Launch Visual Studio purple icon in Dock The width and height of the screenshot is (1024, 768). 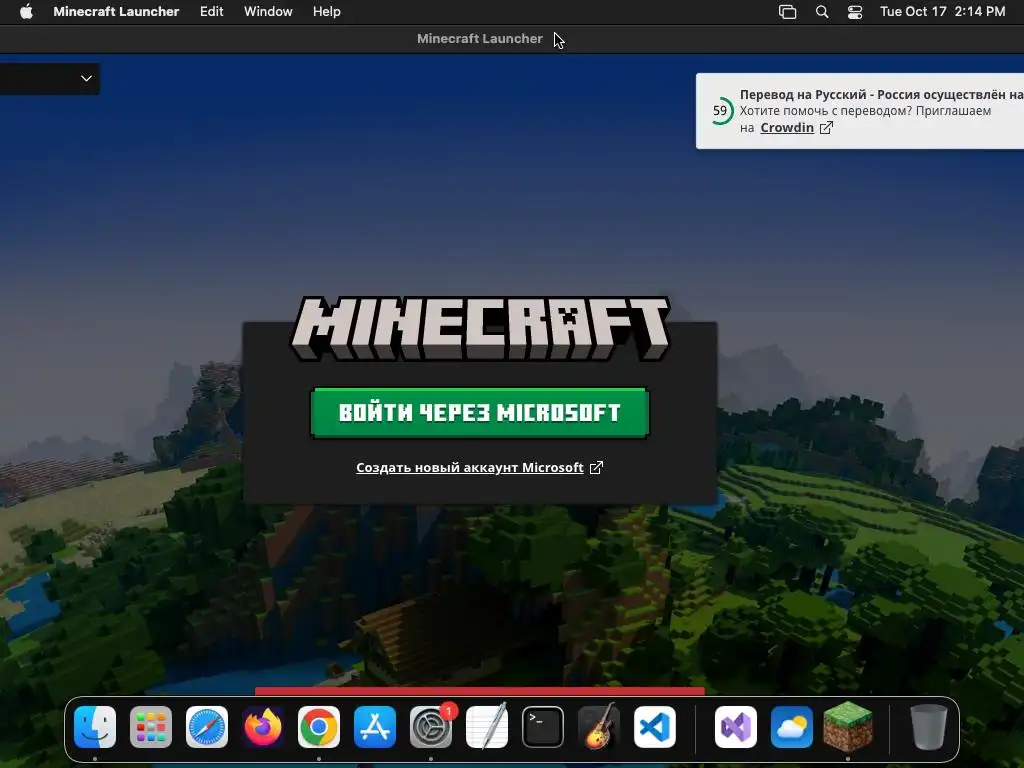pos(736,727)
